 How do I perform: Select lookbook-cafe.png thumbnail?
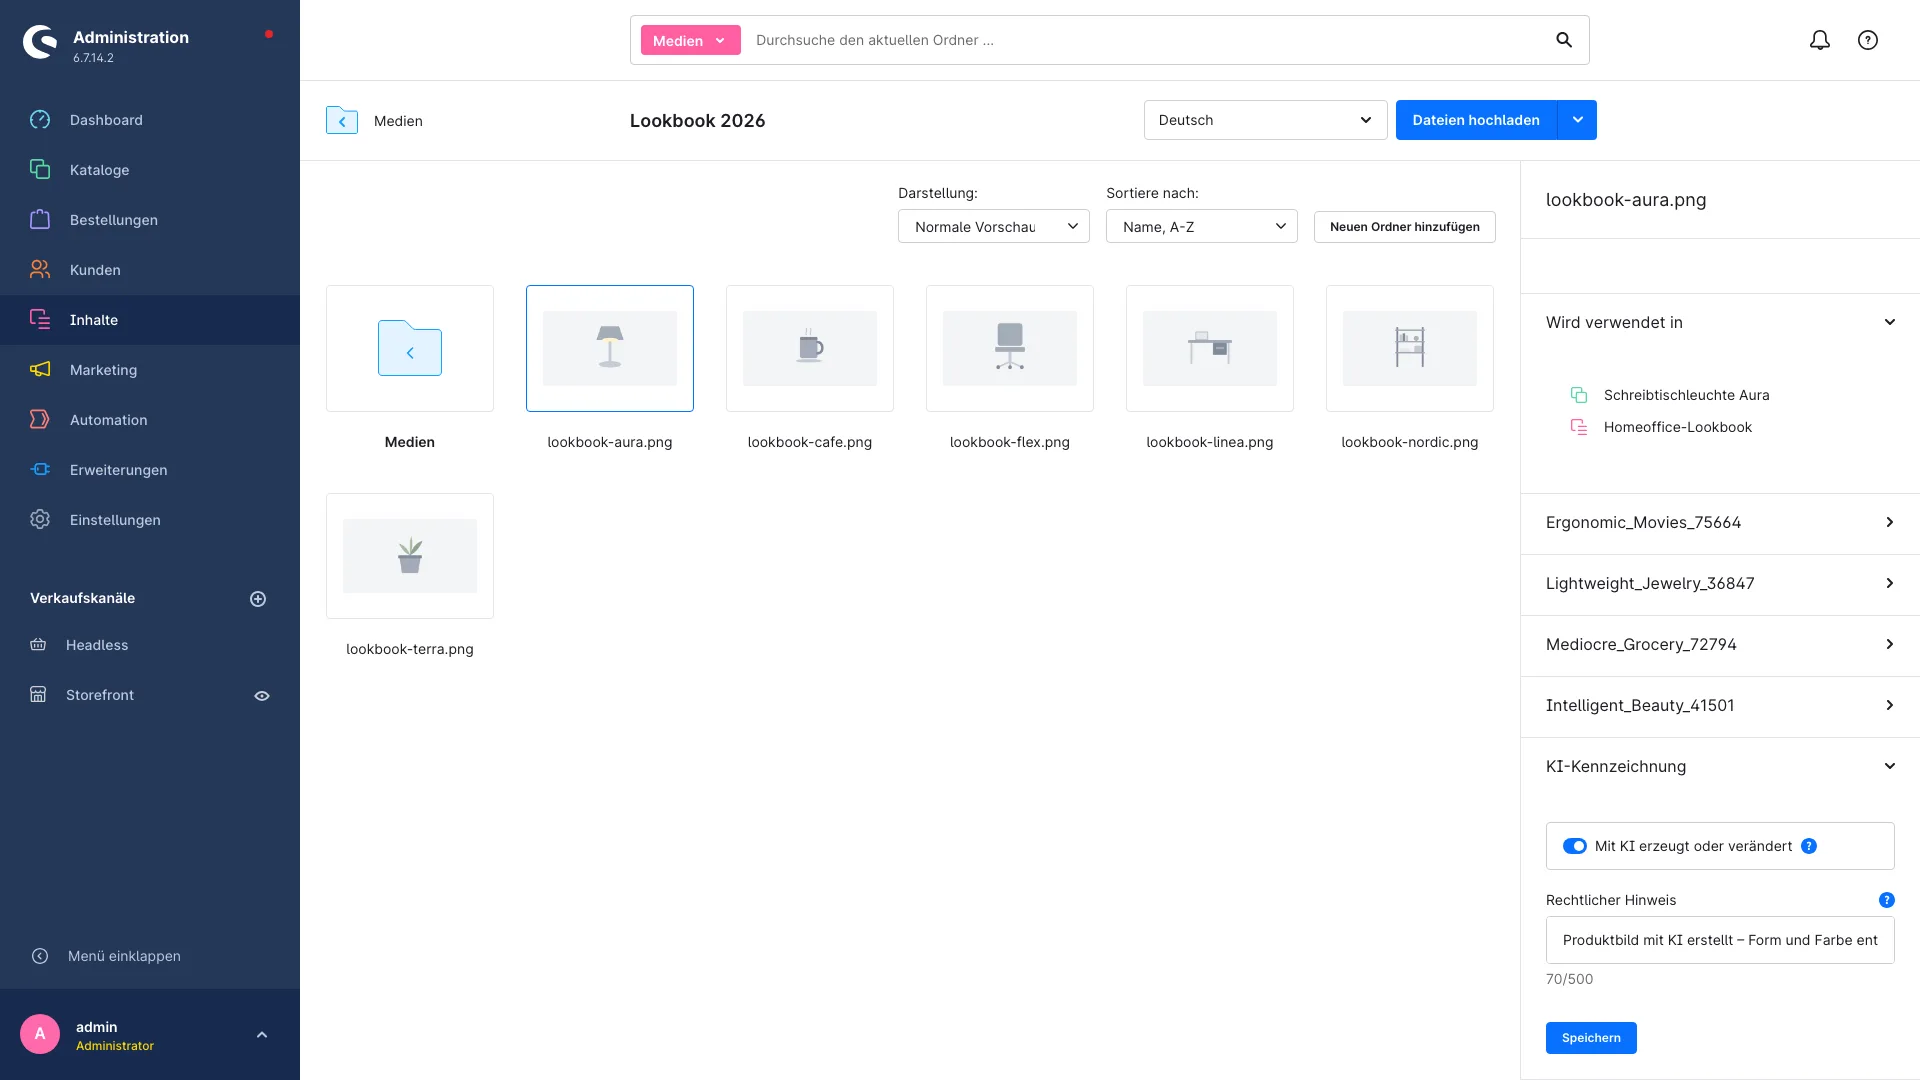point(810,348)
